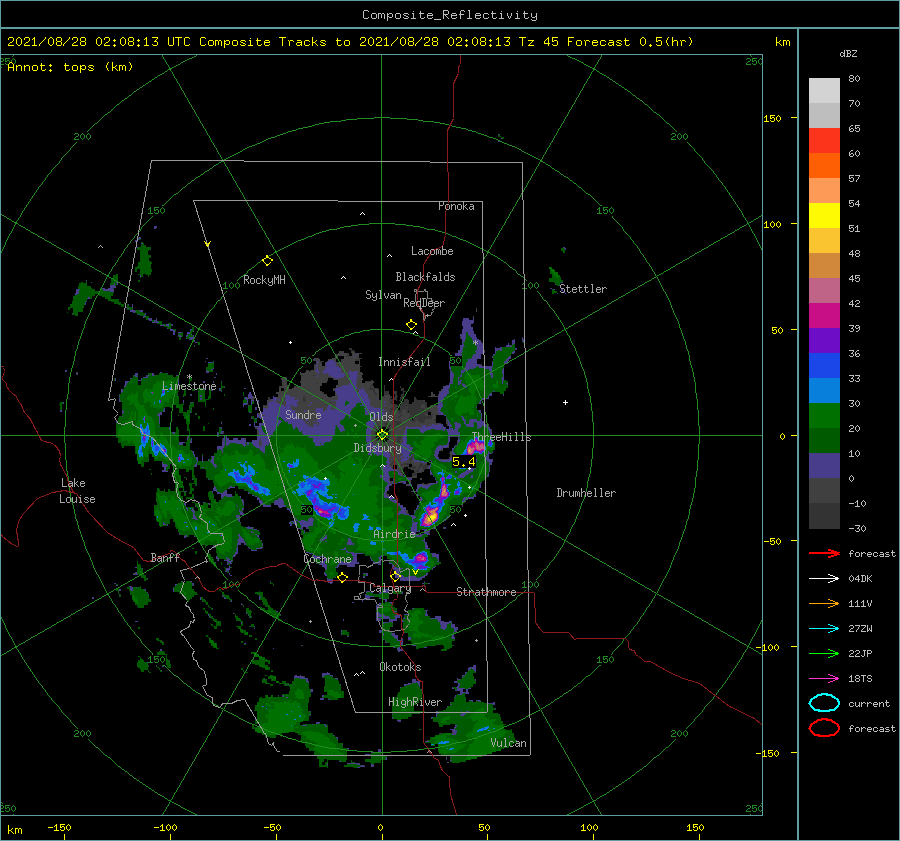Click the cyan 27ZW arrow symbol
The image size is (900, 841).
click(x=824, y=629)
